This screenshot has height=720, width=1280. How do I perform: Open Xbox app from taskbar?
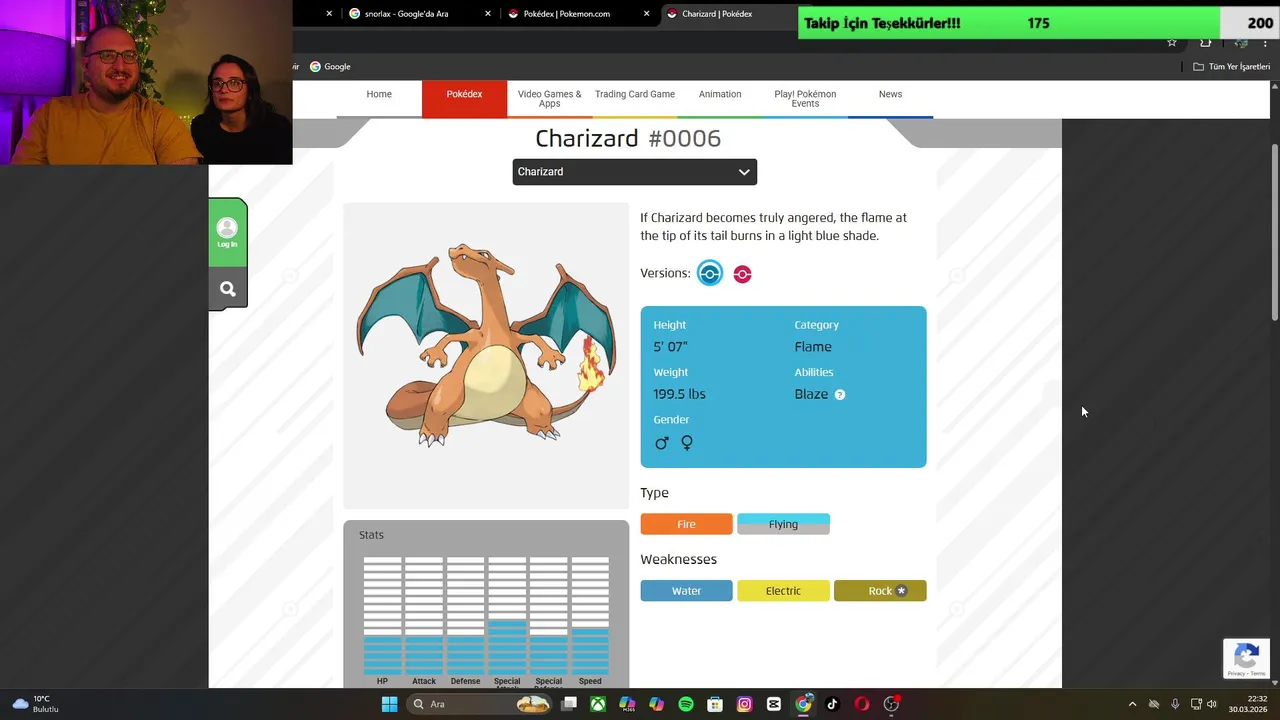pyautogui.click(x=598, y=704)
